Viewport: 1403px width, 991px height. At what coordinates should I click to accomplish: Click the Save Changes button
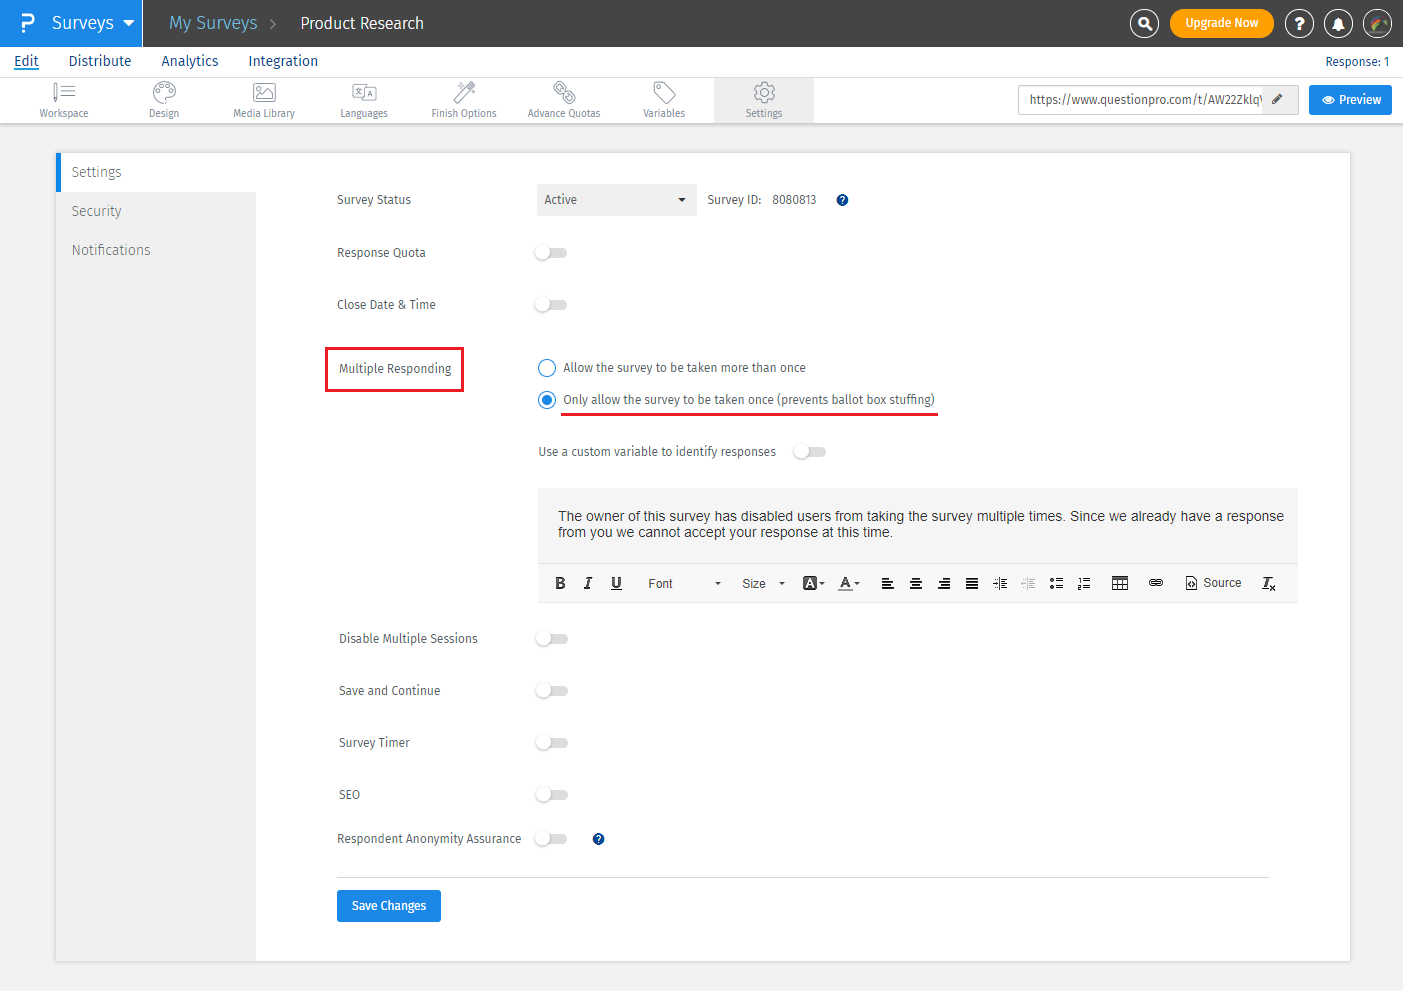click(388, 905)
